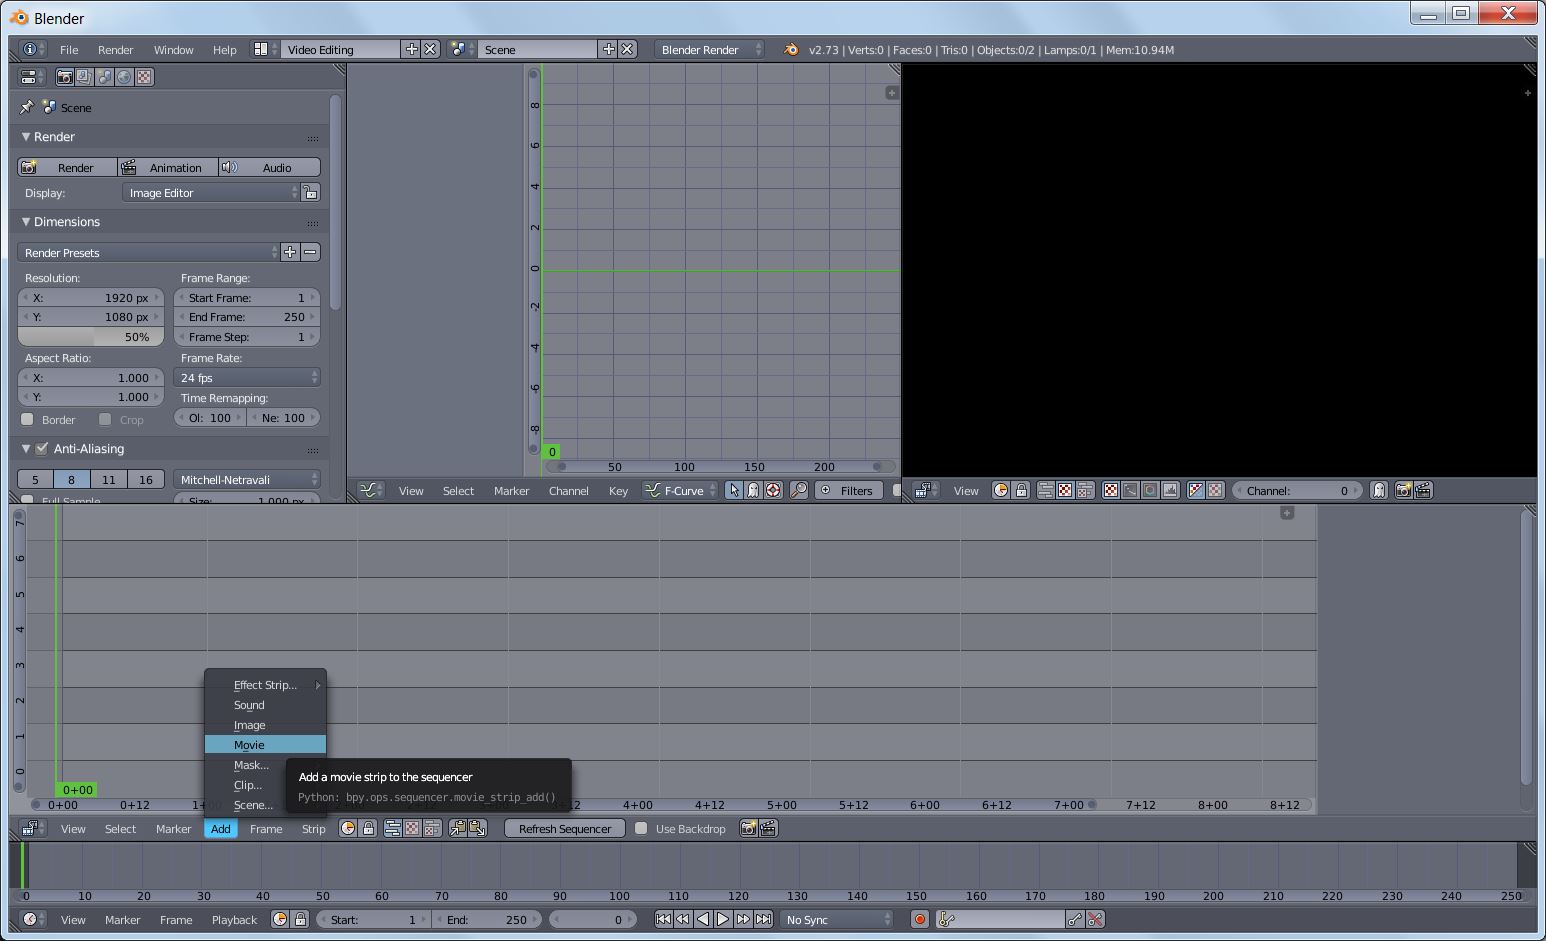Choose Image from the Add menu
The image size is (1546, 941).
[x=265, y=725]
